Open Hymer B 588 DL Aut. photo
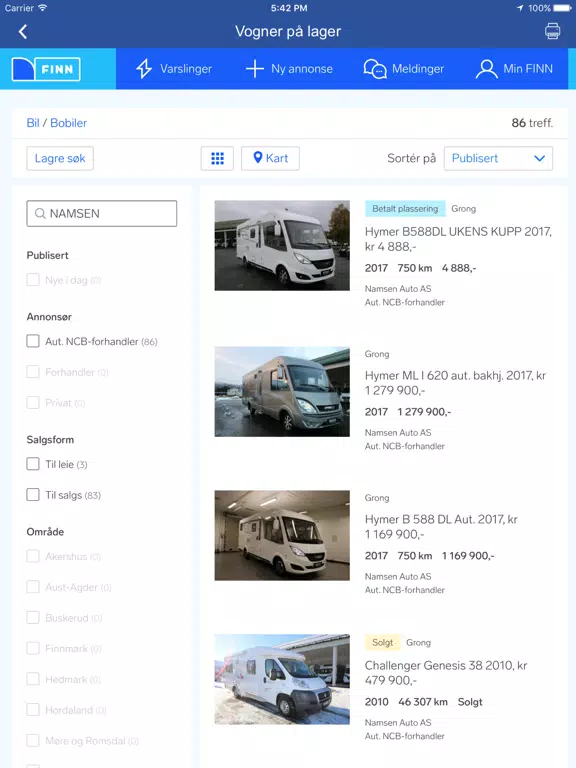 pyautogui.click(x=282, y=535)
